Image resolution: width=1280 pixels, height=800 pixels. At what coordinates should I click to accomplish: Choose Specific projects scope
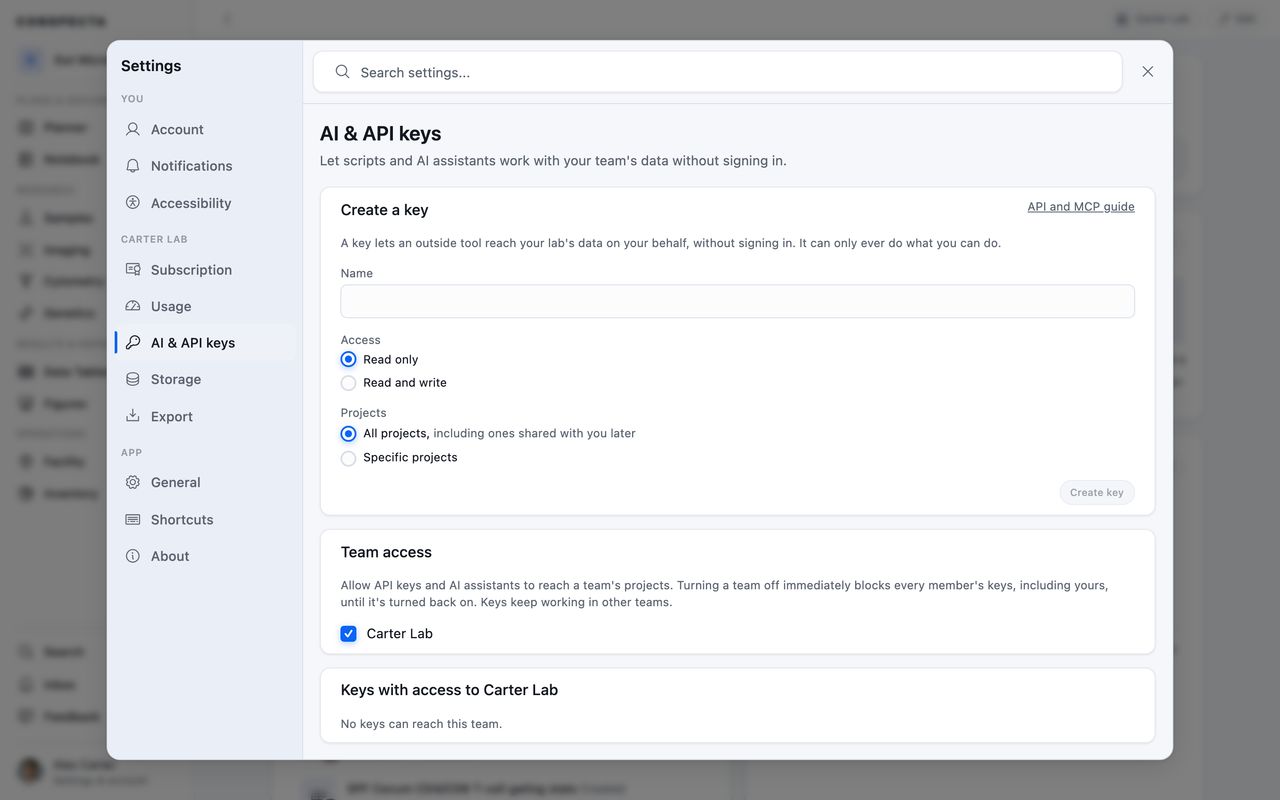coord(348,458)
